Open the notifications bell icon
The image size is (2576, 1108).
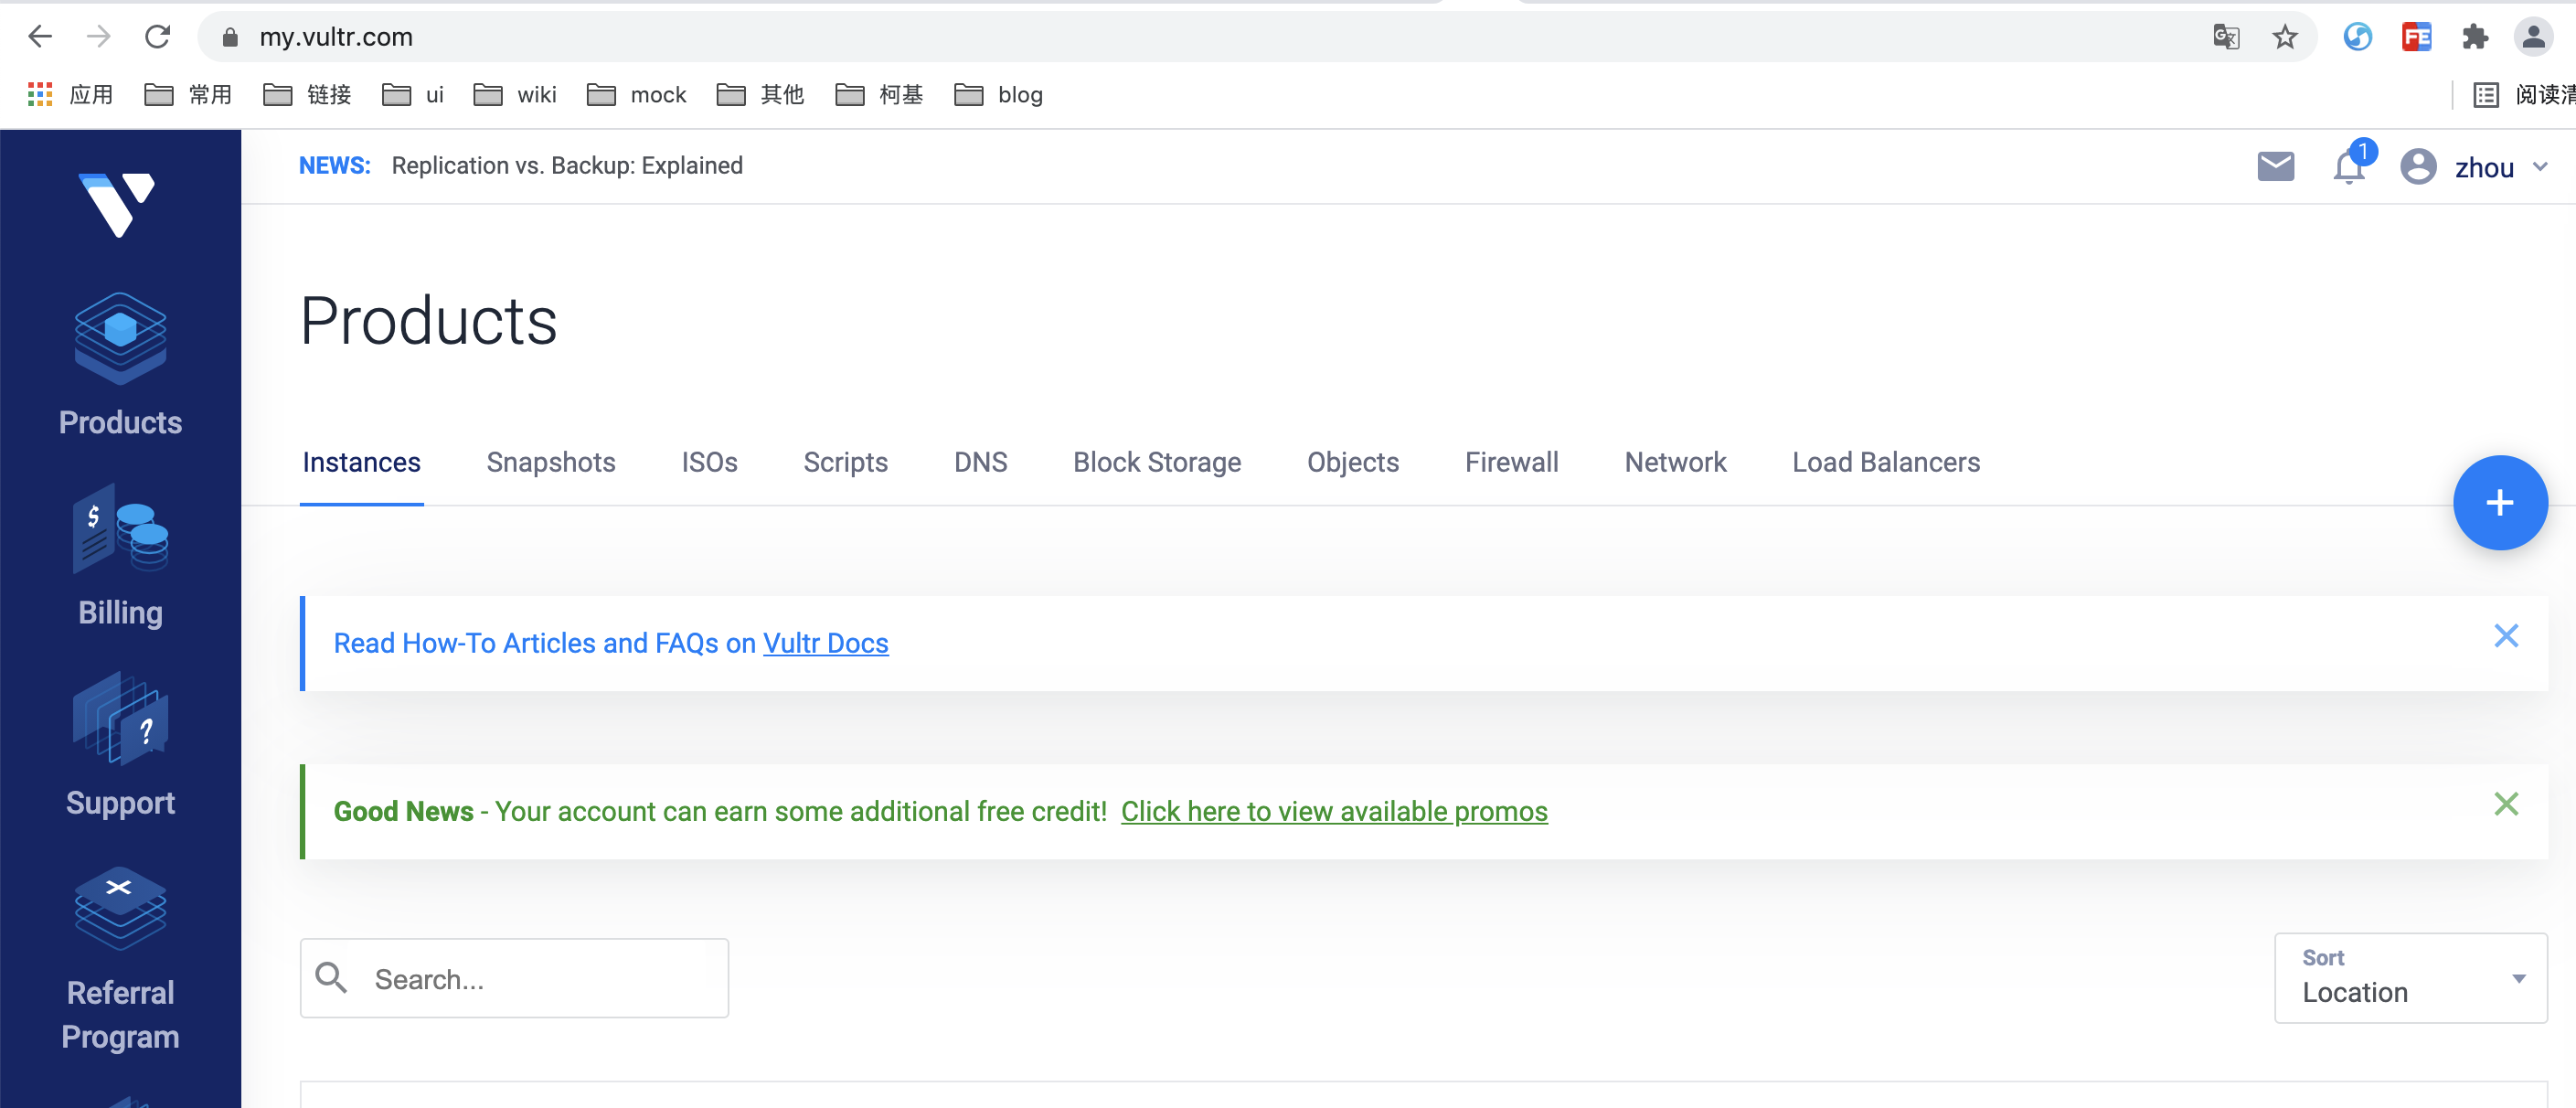[x=2348, y=166]
